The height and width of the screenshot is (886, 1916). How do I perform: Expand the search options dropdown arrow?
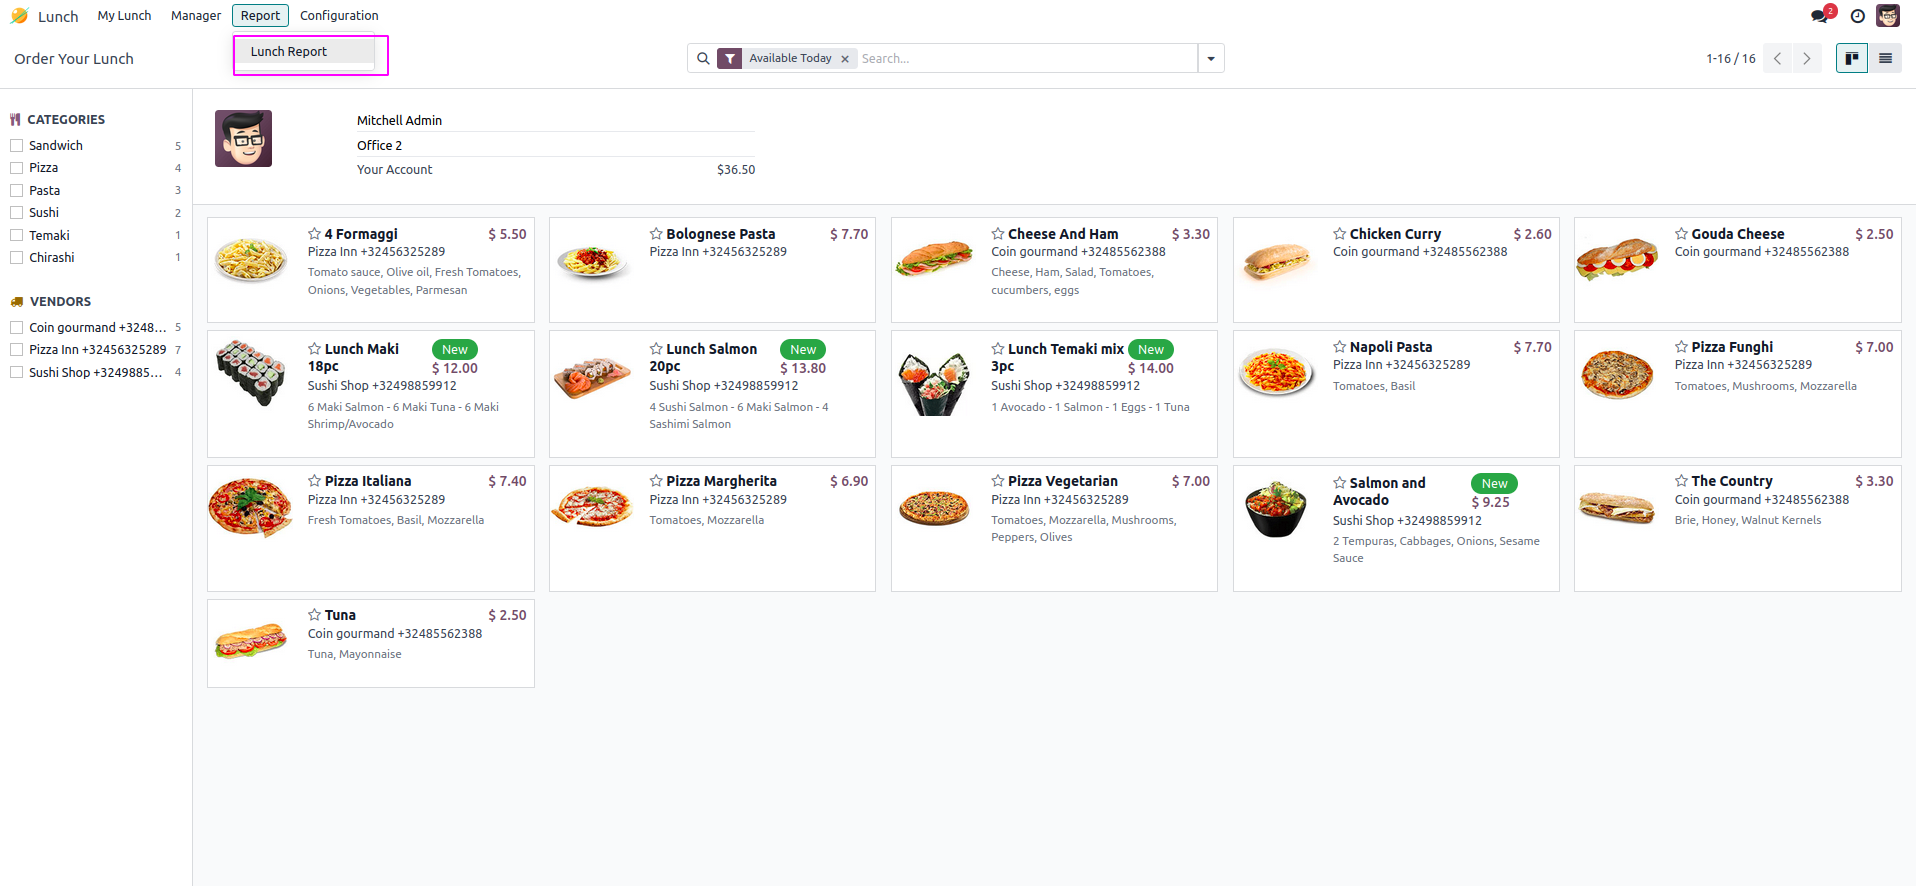(1210, 58)
